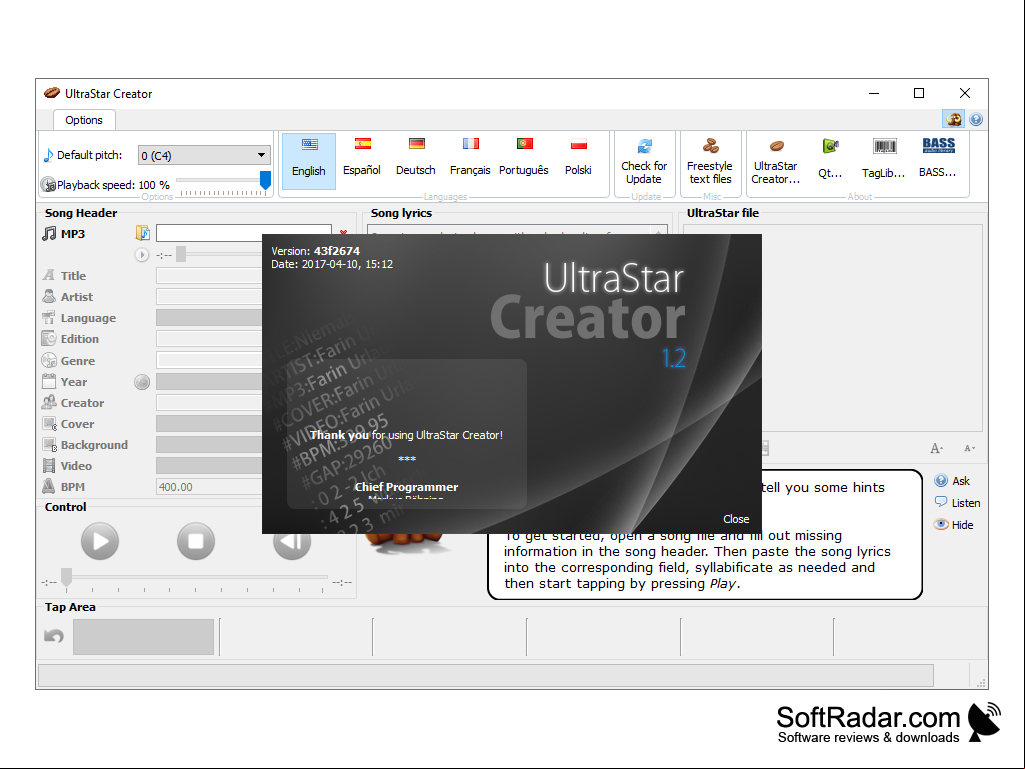The image size is (1025, 769).
Task: Click the gray Tap Area button
Action: point(143,637)
